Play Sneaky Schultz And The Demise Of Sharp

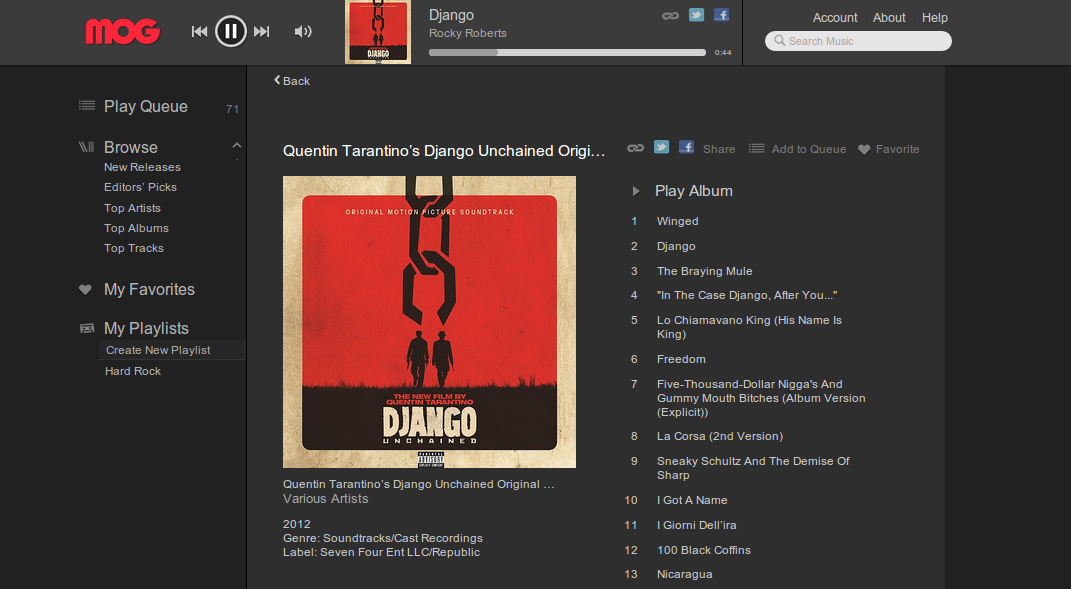pos(753,468)
